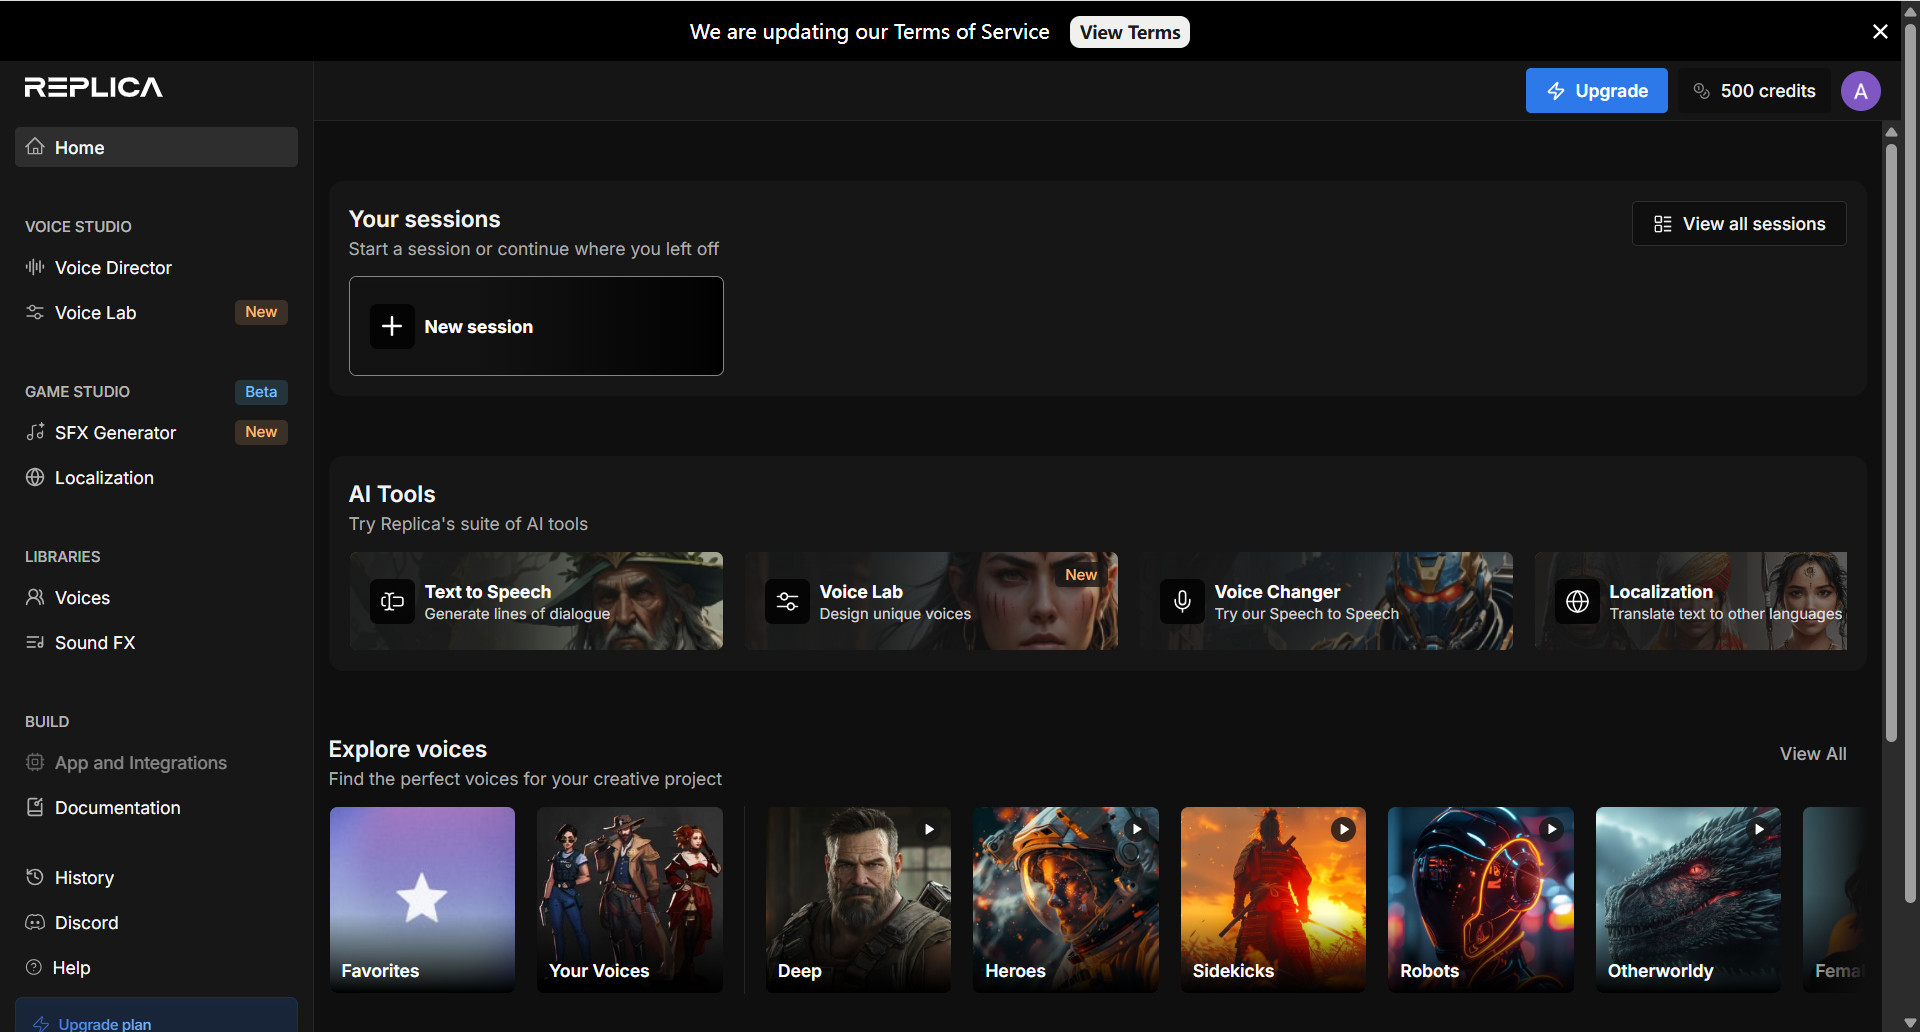Screen dimensions: 1920x1032
Task: Click the Voice Changer microphone icon
Action: pos(1182,602)
